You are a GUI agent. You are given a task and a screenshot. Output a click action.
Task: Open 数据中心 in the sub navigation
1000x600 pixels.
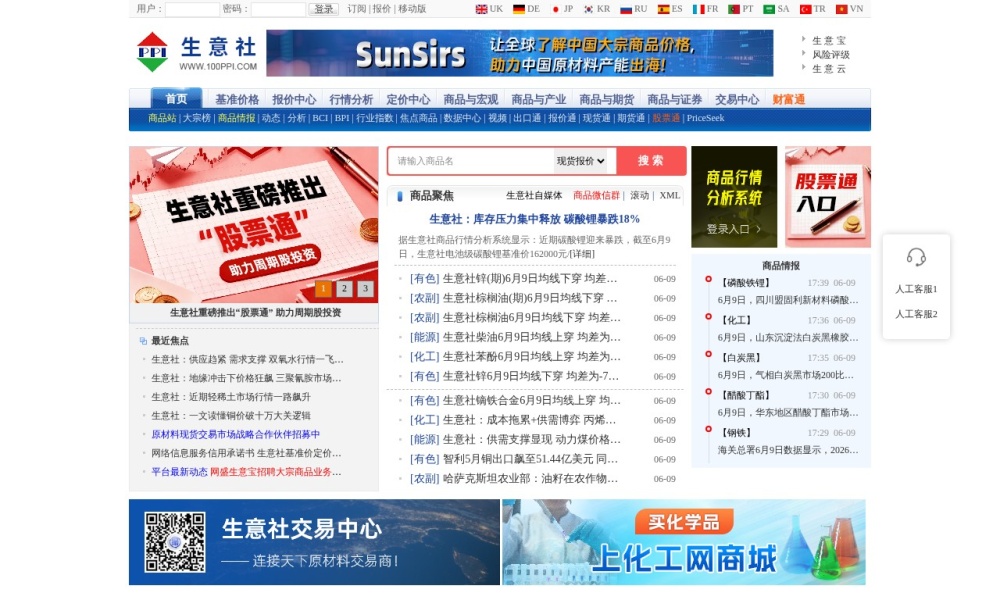(x=462, y=118)
